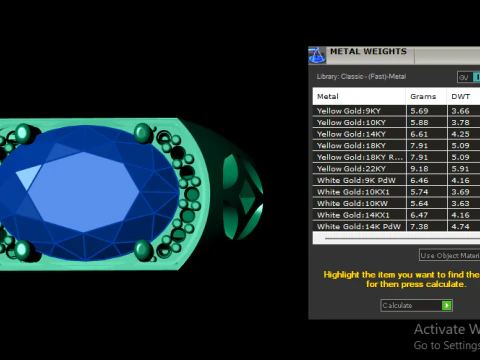Select the Yellow Gold:9KY row
Viewport: 480px width, 360px height.
(x=396, y=111)
